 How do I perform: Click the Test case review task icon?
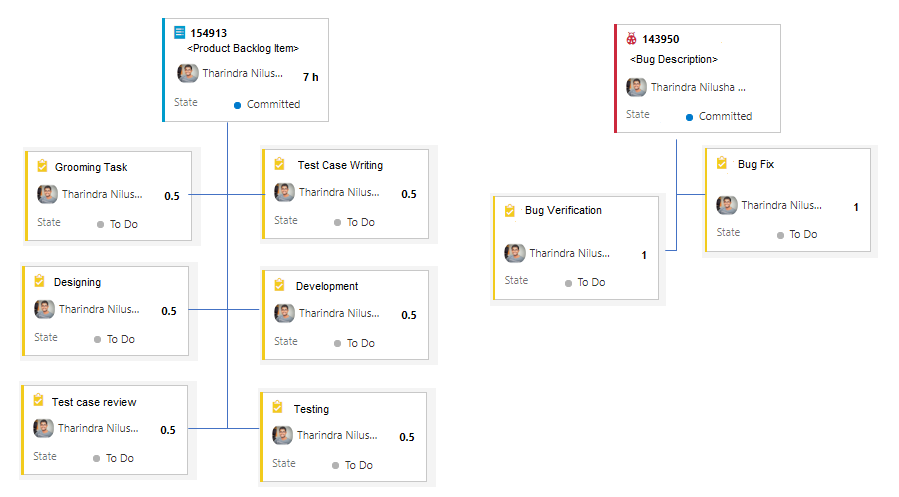tap(39, 402)
